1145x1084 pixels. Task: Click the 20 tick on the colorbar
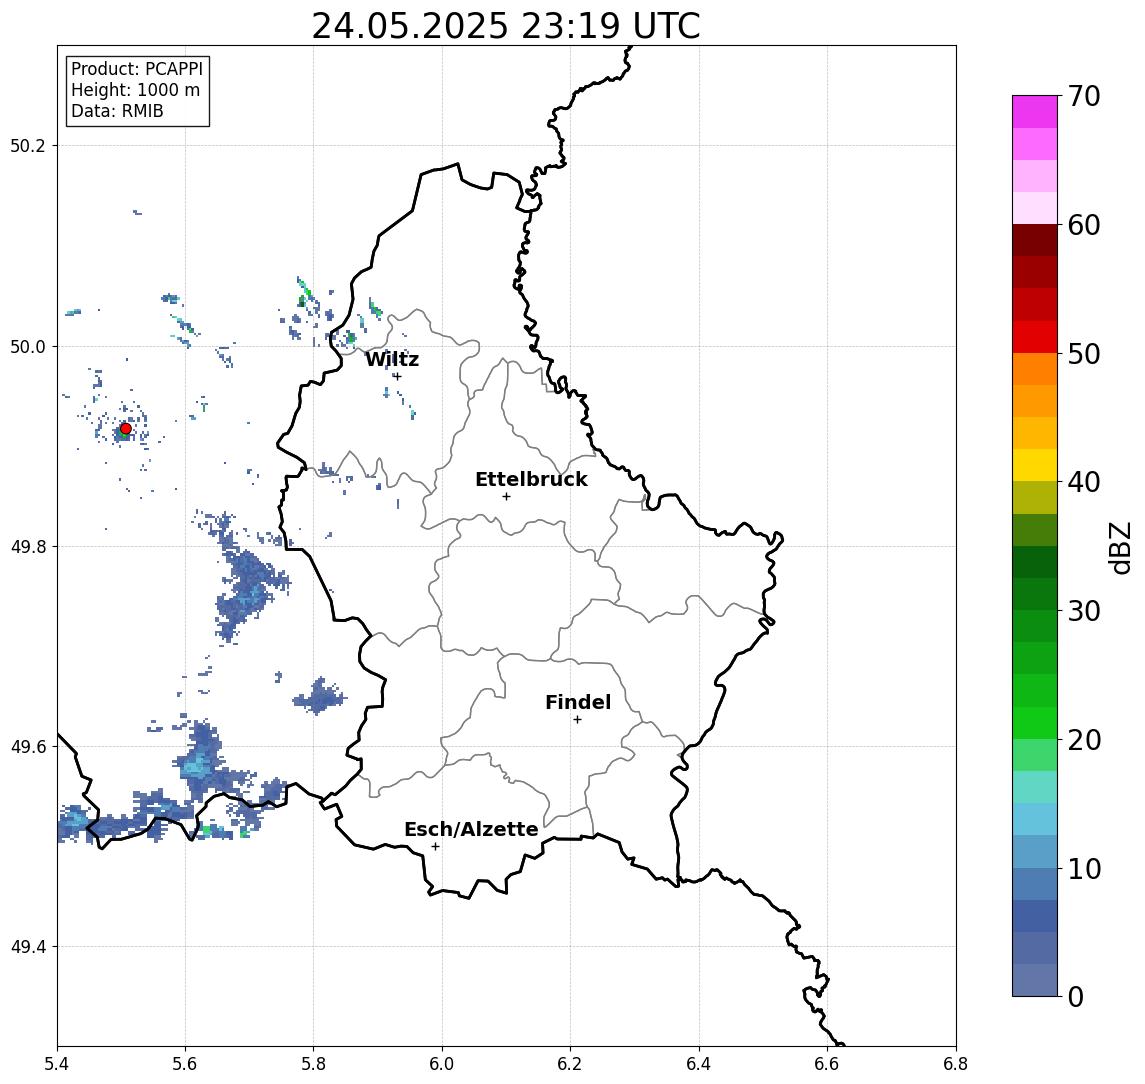[x=1084, y=740]
